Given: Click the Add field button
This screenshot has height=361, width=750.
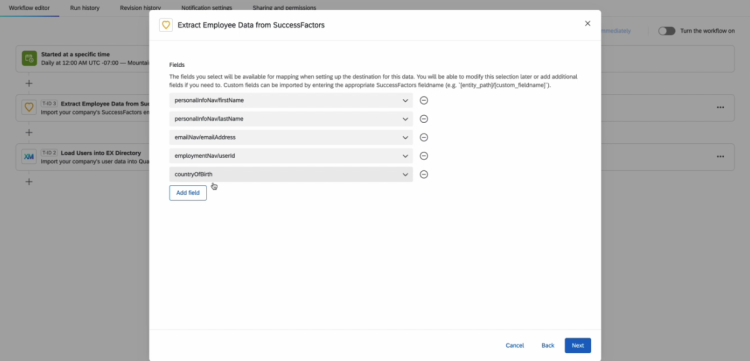Looking at the screenshot, I should [188, 193].
